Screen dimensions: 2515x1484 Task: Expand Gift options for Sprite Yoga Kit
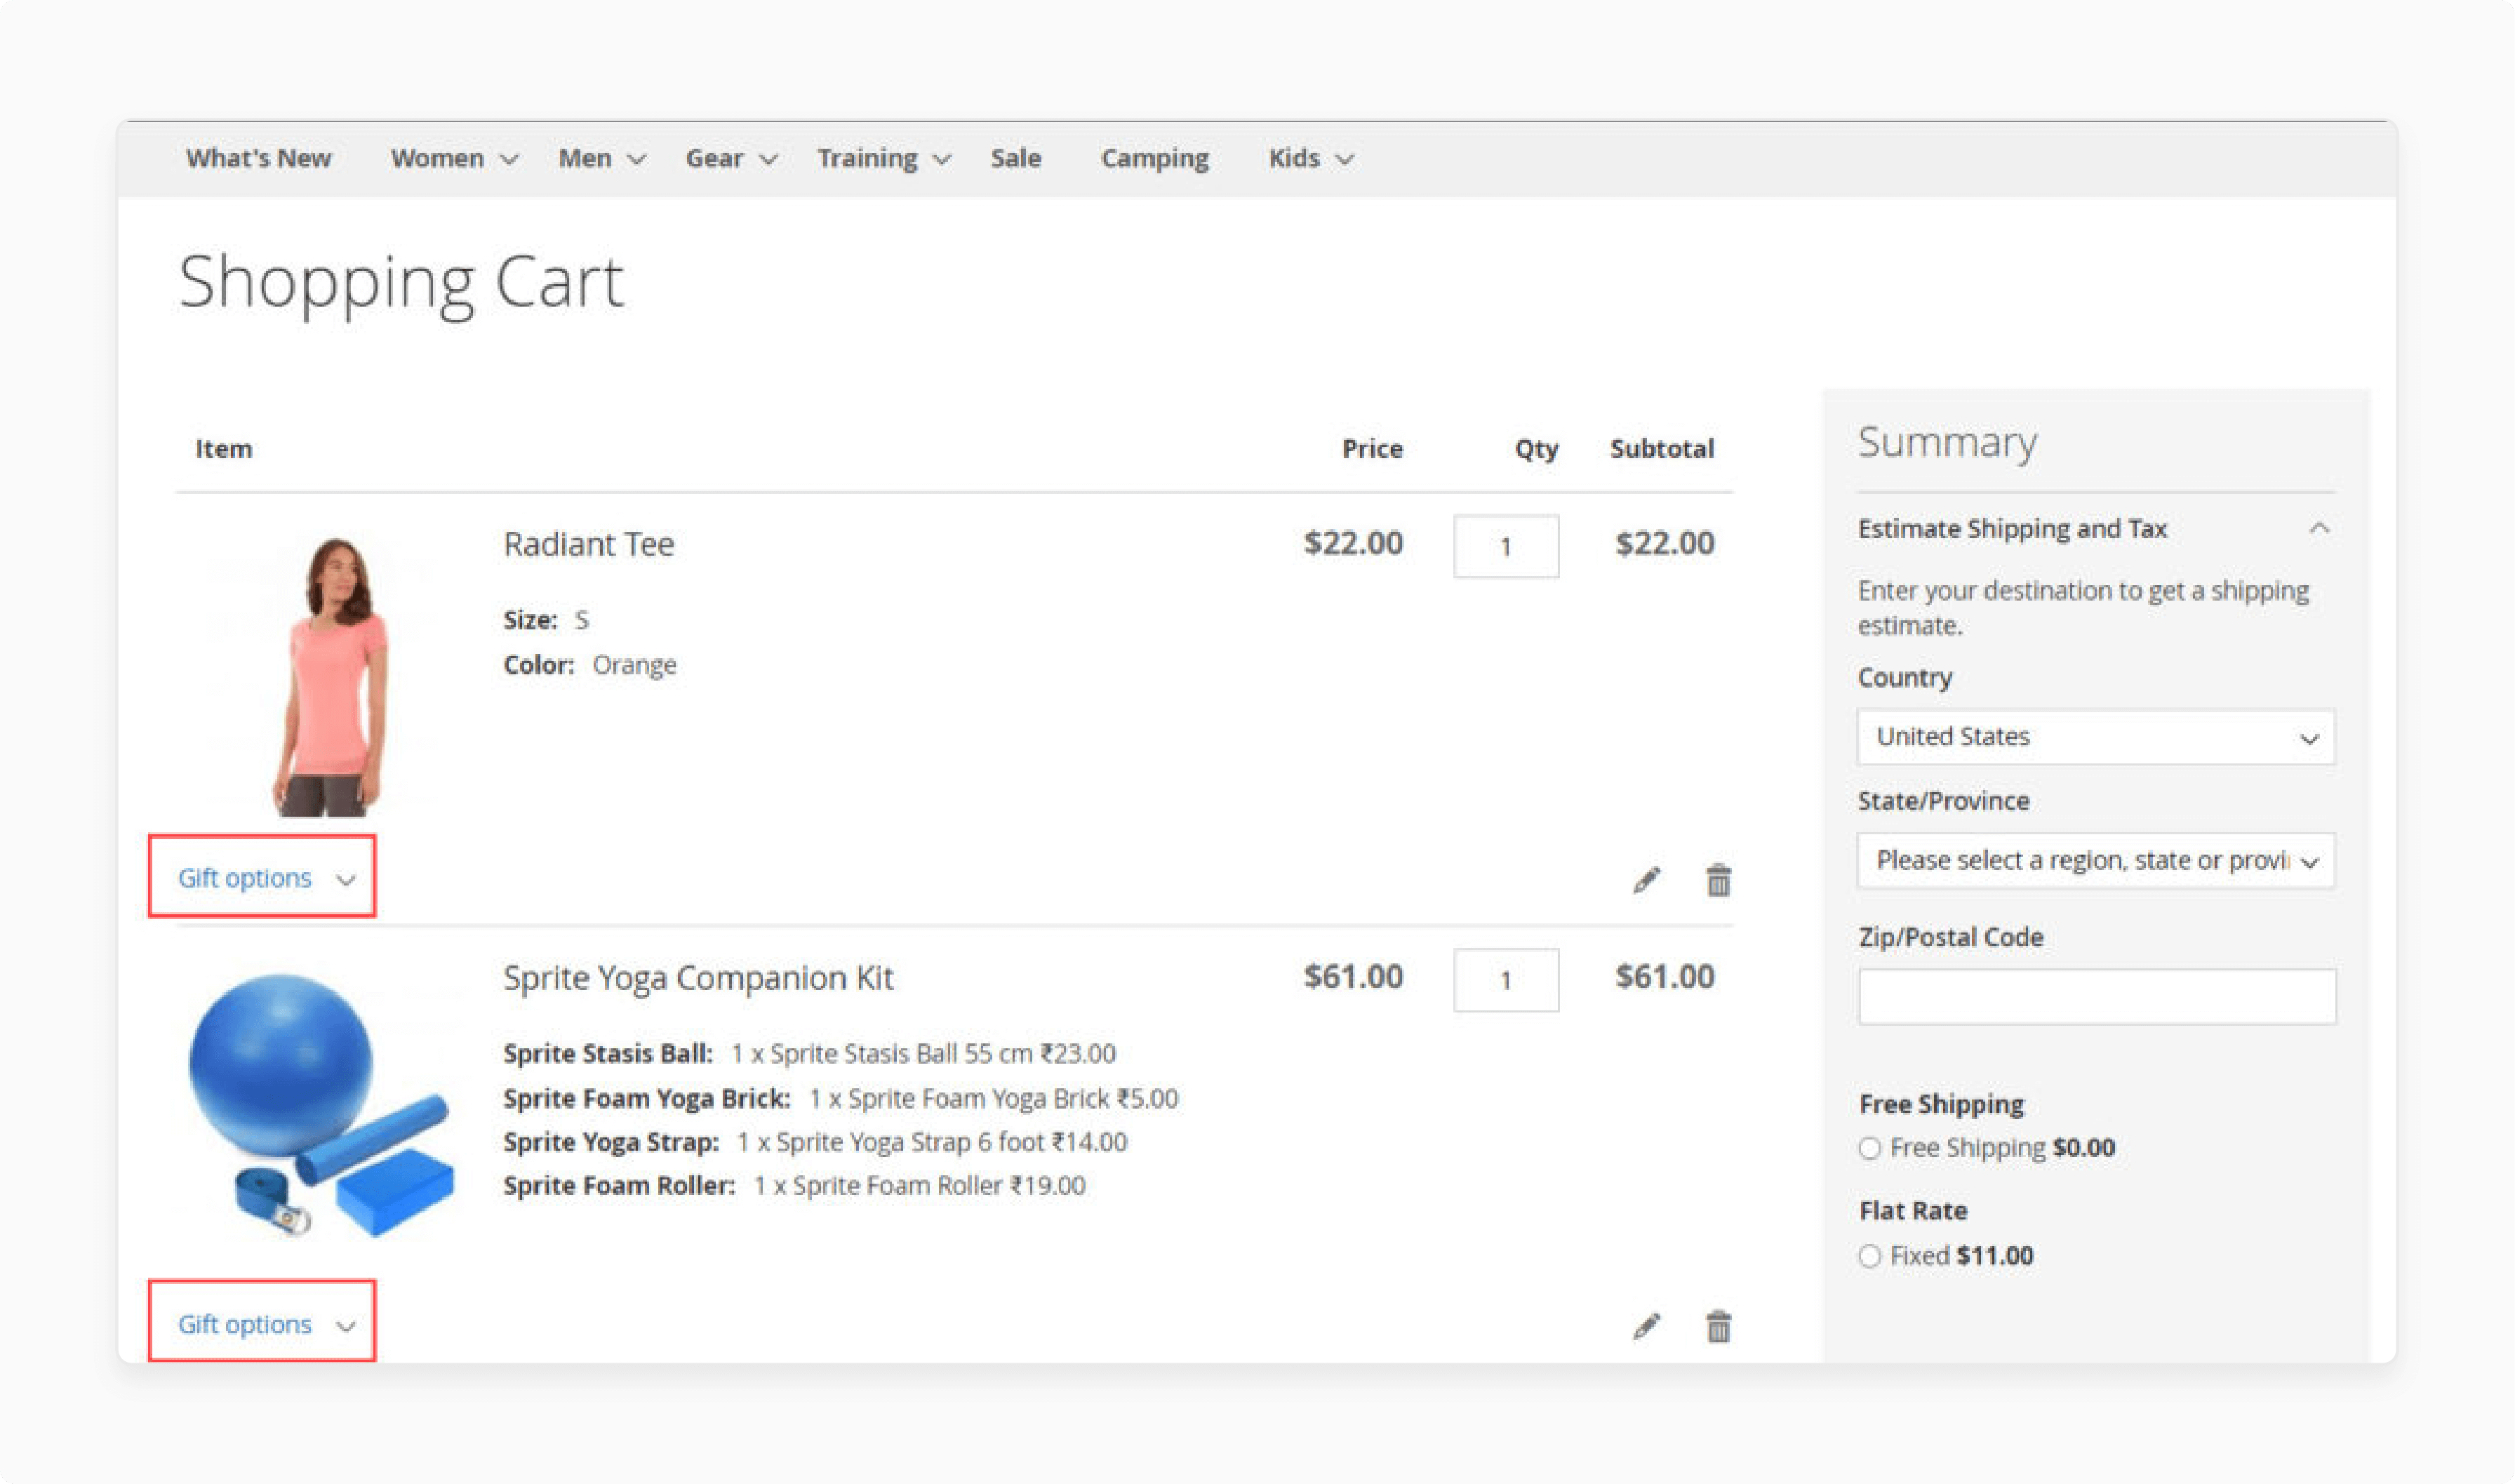[266, 1324]
